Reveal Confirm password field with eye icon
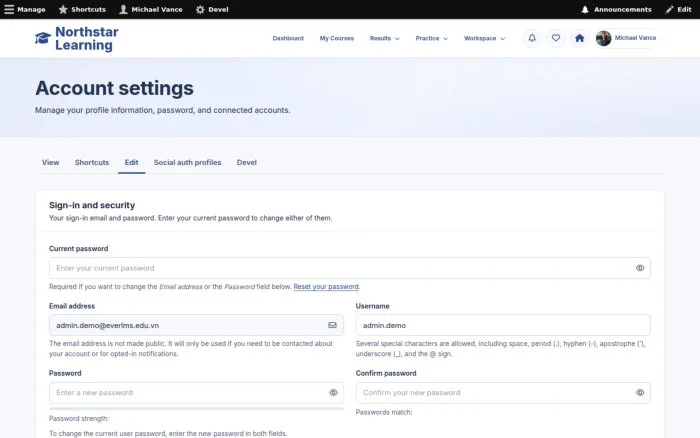700x438 pixels. pos(640,392)
